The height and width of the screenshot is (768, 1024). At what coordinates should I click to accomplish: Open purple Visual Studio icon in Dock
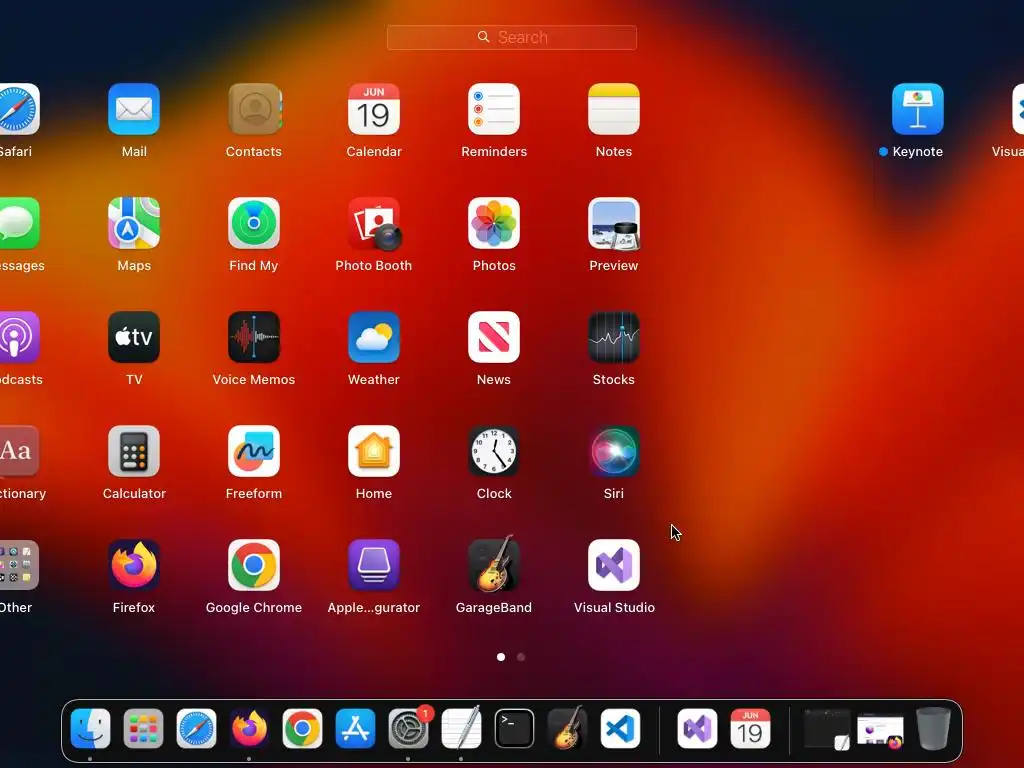pyautogui.click(x=697, y=728)
